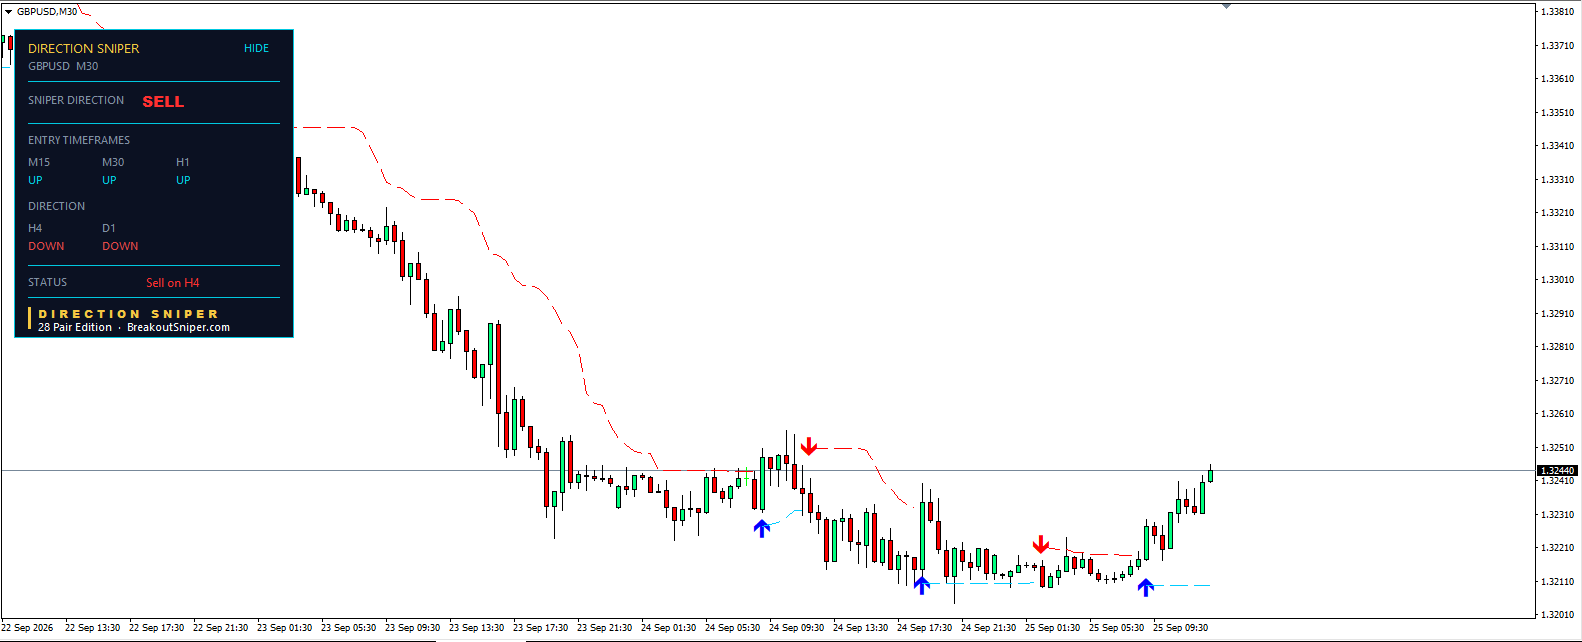
Task: Click the DOWN value under H4
Action: click(46, 246)
